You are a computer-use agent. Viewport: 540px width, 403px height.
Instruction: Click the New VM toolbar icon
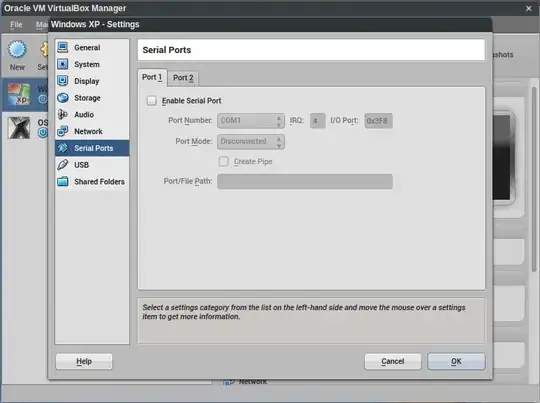[x=17, y=50]
